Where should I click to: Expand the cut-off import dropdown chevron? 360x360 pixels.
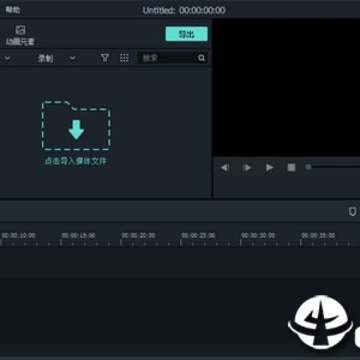pyautogui.click(x=7, y=58)
